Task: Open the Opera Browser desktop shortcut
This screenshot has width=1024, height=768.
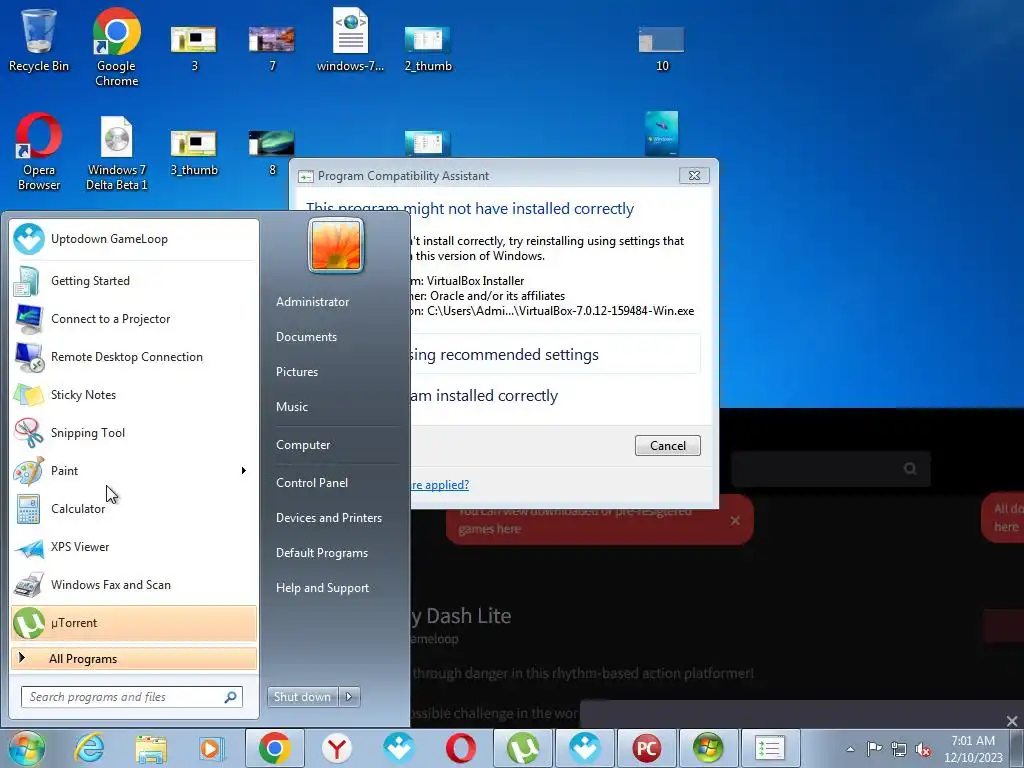Action: pos(39,152)
